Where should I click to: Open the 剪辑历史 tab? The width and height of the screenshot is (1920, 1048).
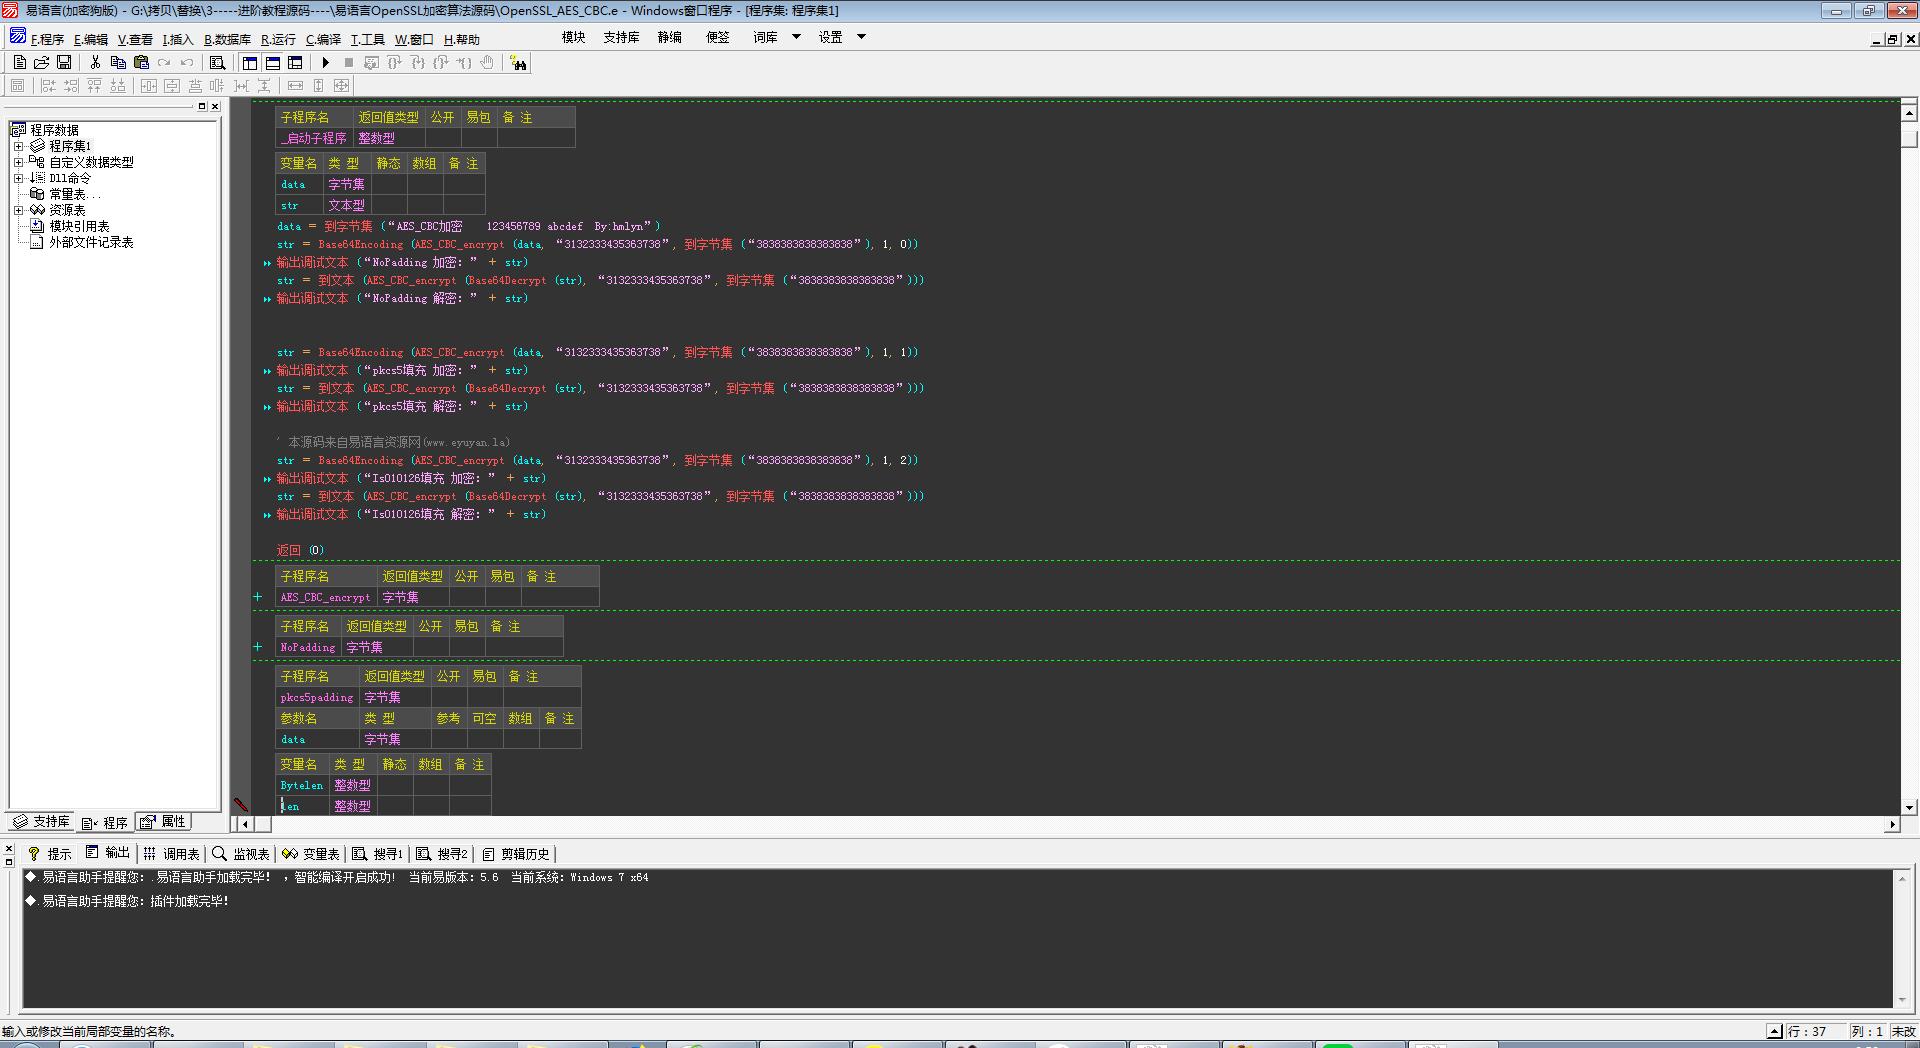coord(516,854)
